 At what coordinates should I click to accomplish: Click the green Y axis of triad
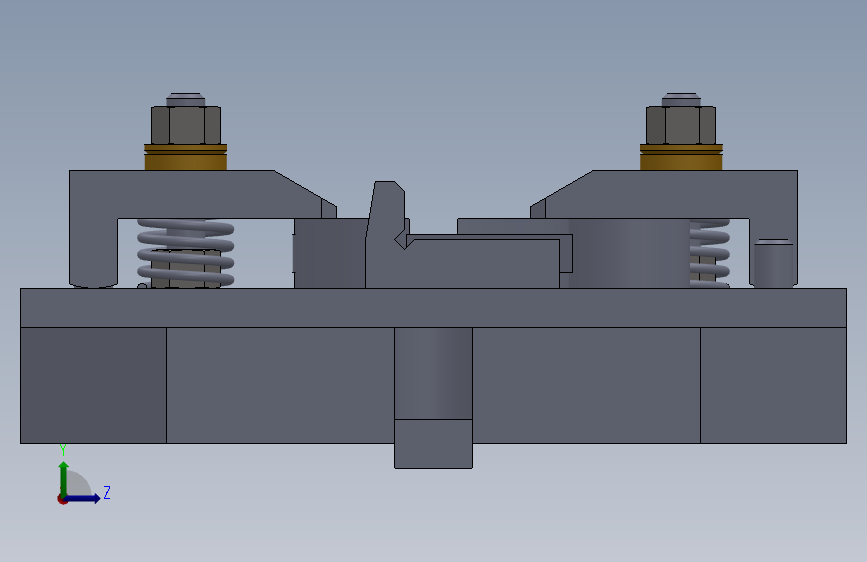click(64, 480)
